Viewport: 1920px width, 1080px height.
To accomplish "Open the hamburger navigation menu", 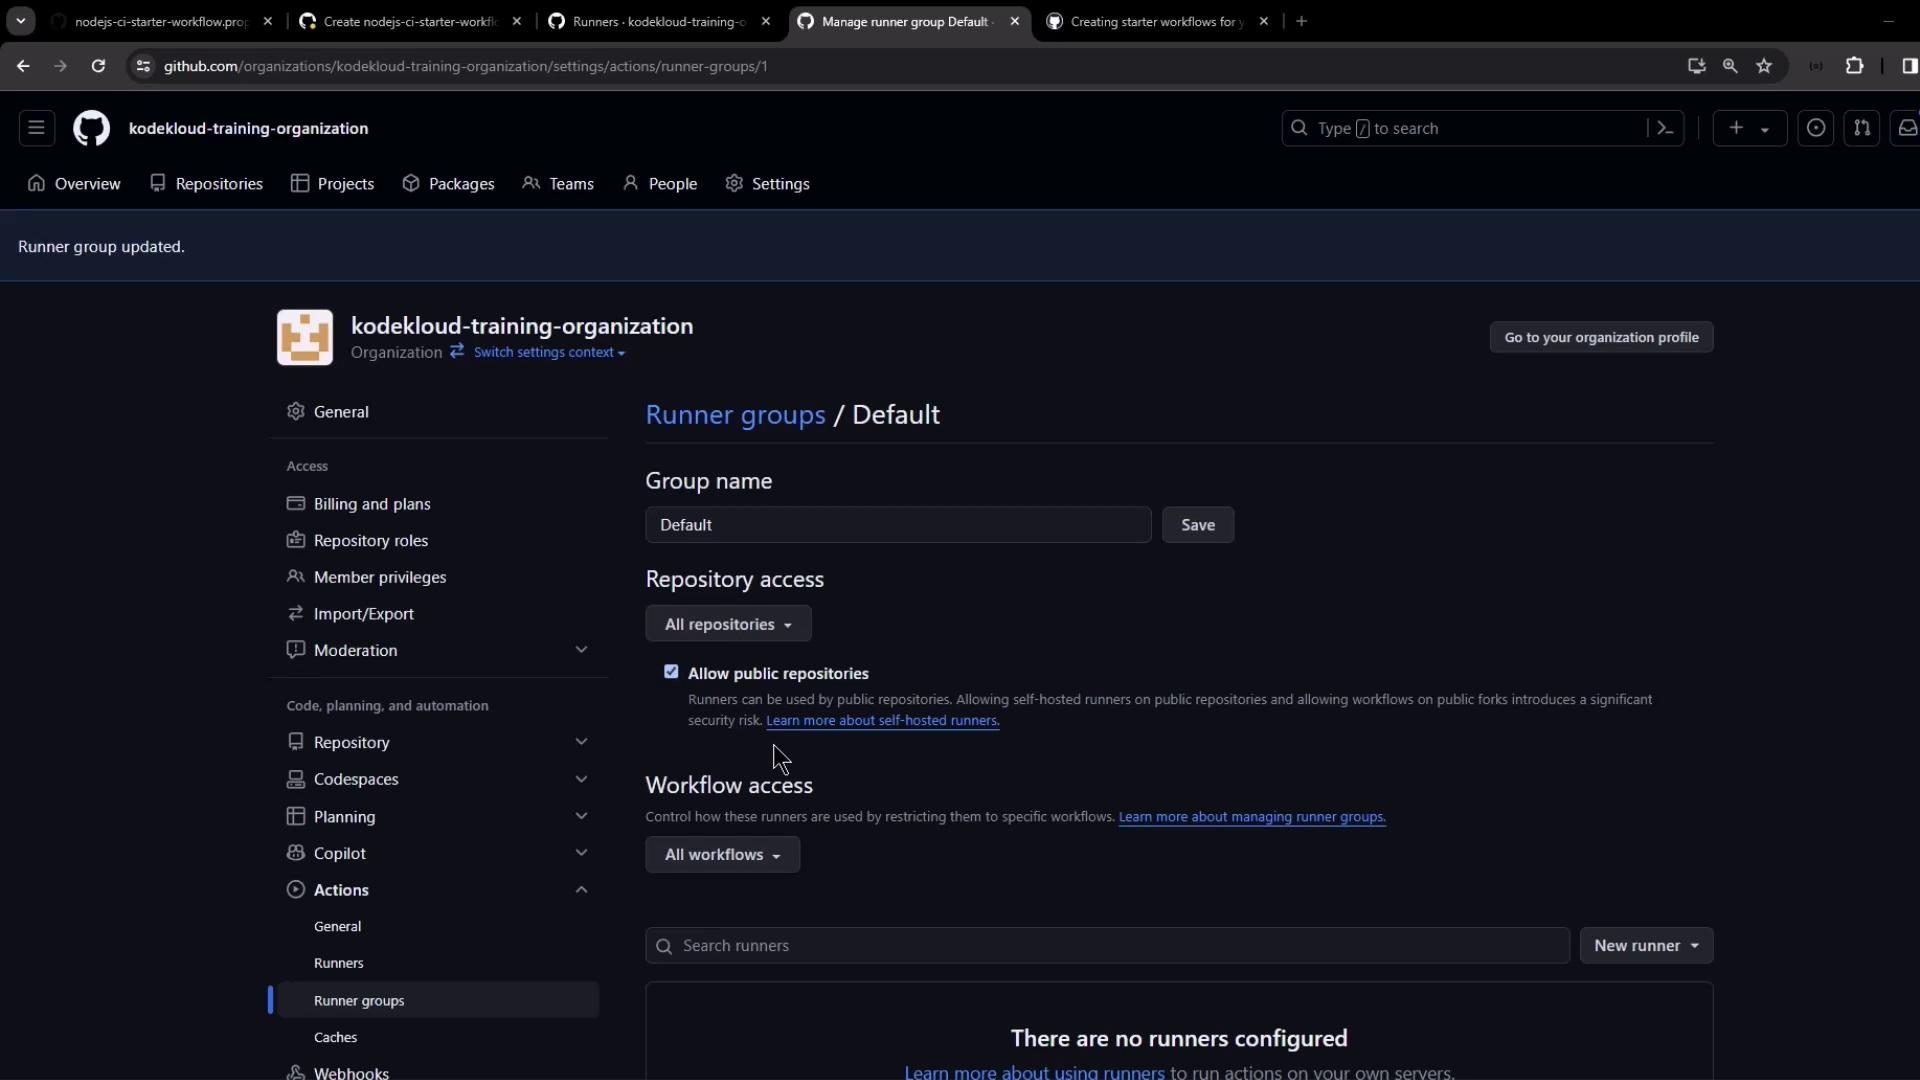I will (x=36, y=128).
